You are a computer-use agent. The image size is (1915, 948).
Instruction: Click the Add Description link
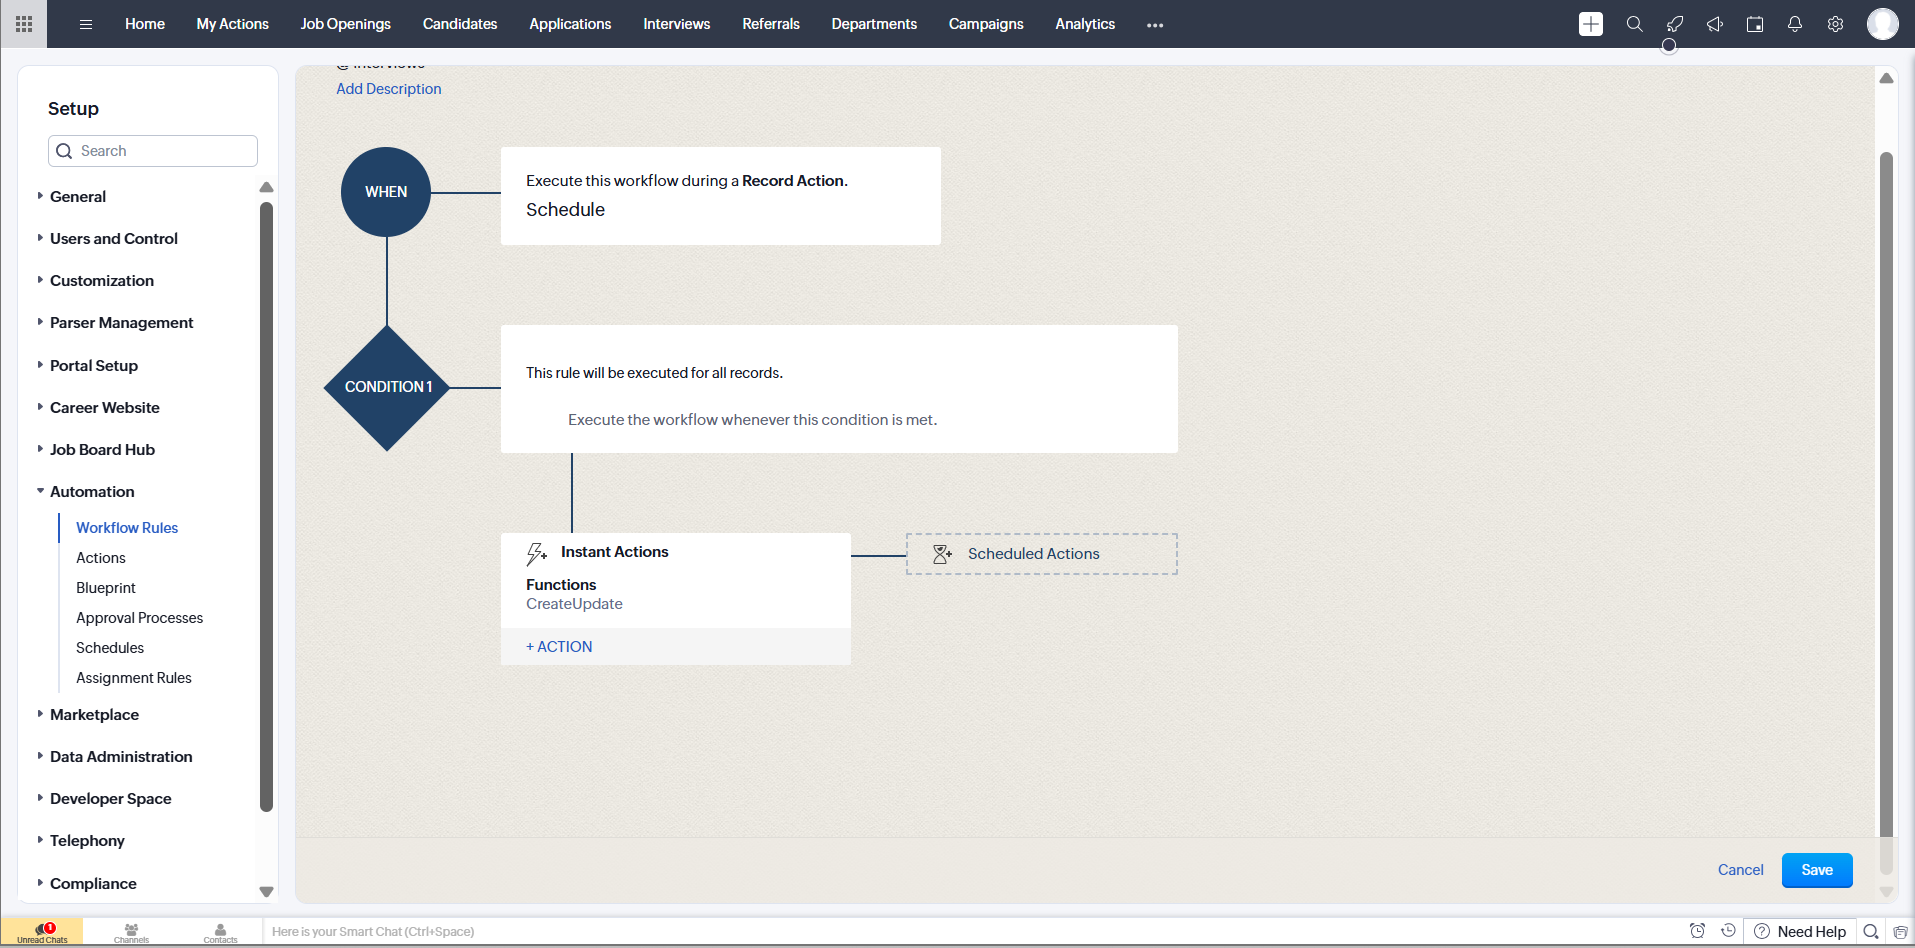pos(388,89)
